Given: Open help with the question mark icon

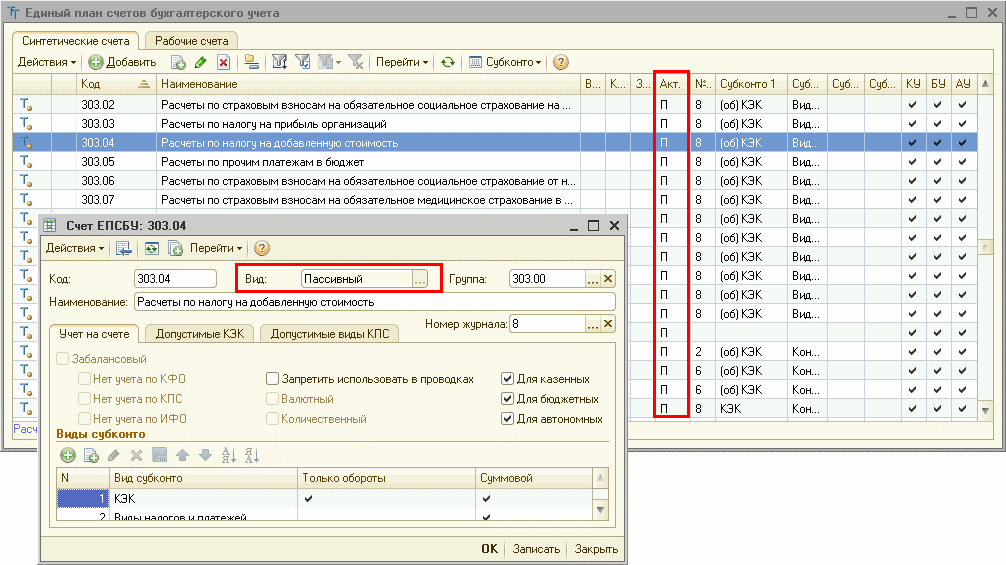Looking at the screenshot, I should pyautogui.click(x=561, y=62).
